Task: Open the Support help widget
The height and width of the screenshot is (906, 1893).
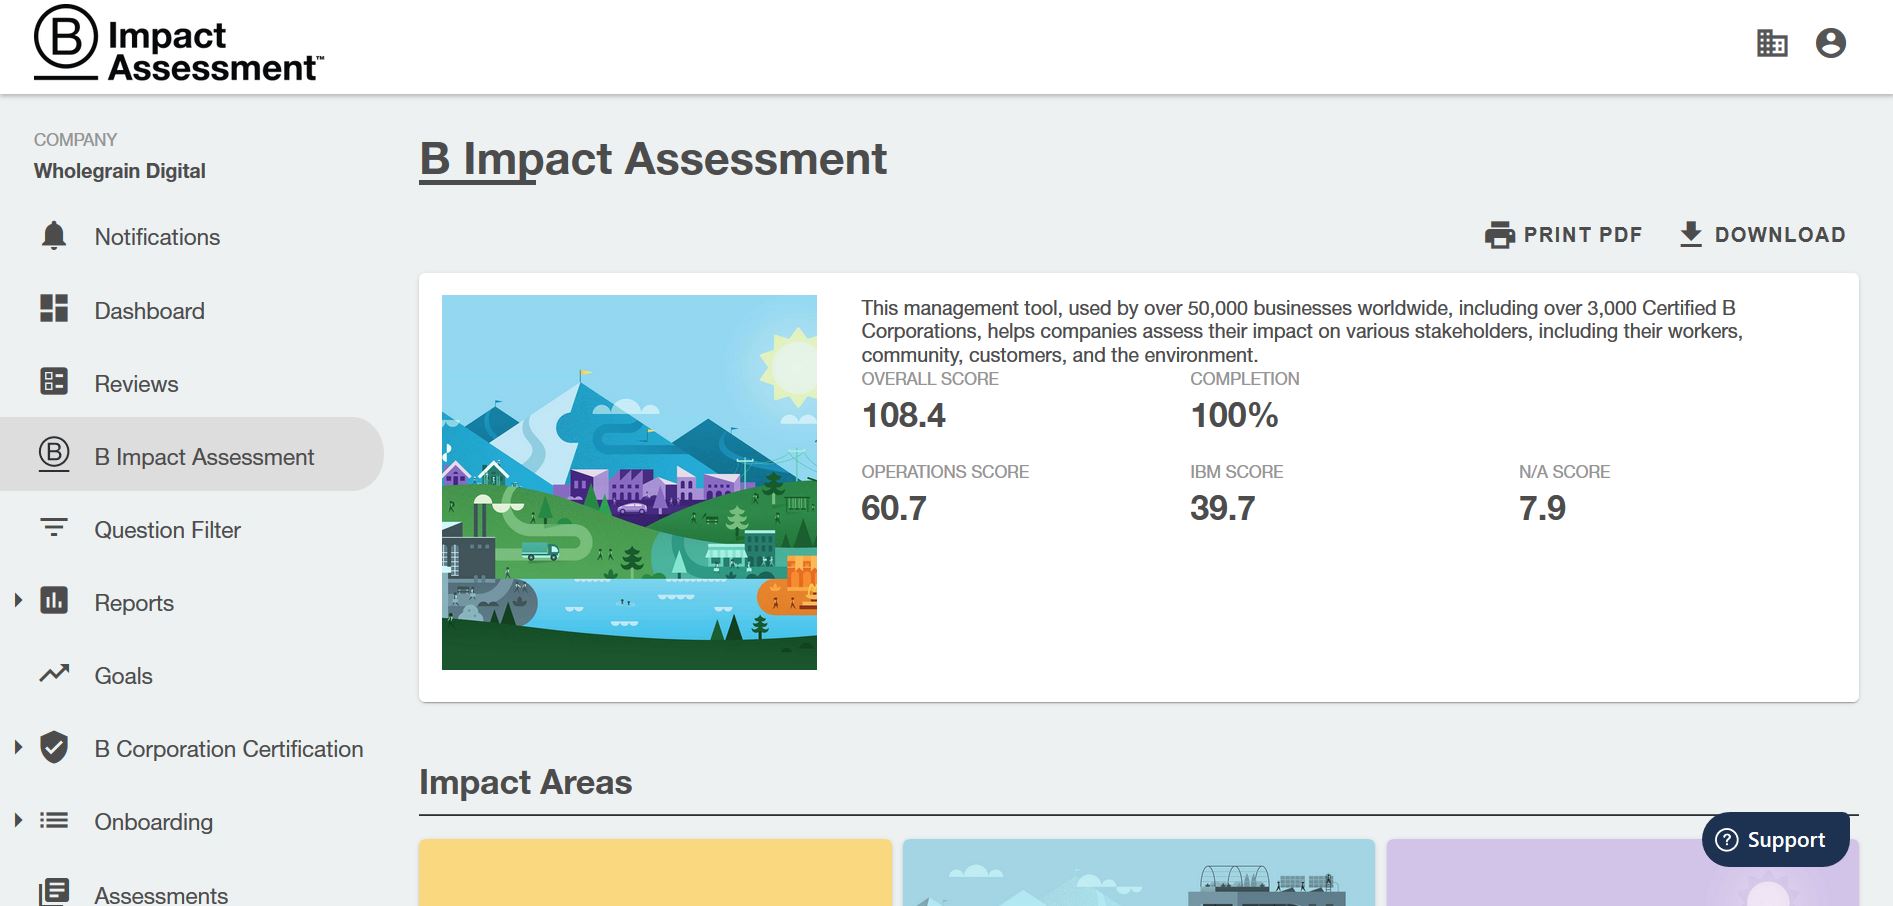Action: [x=1774, y=840]
